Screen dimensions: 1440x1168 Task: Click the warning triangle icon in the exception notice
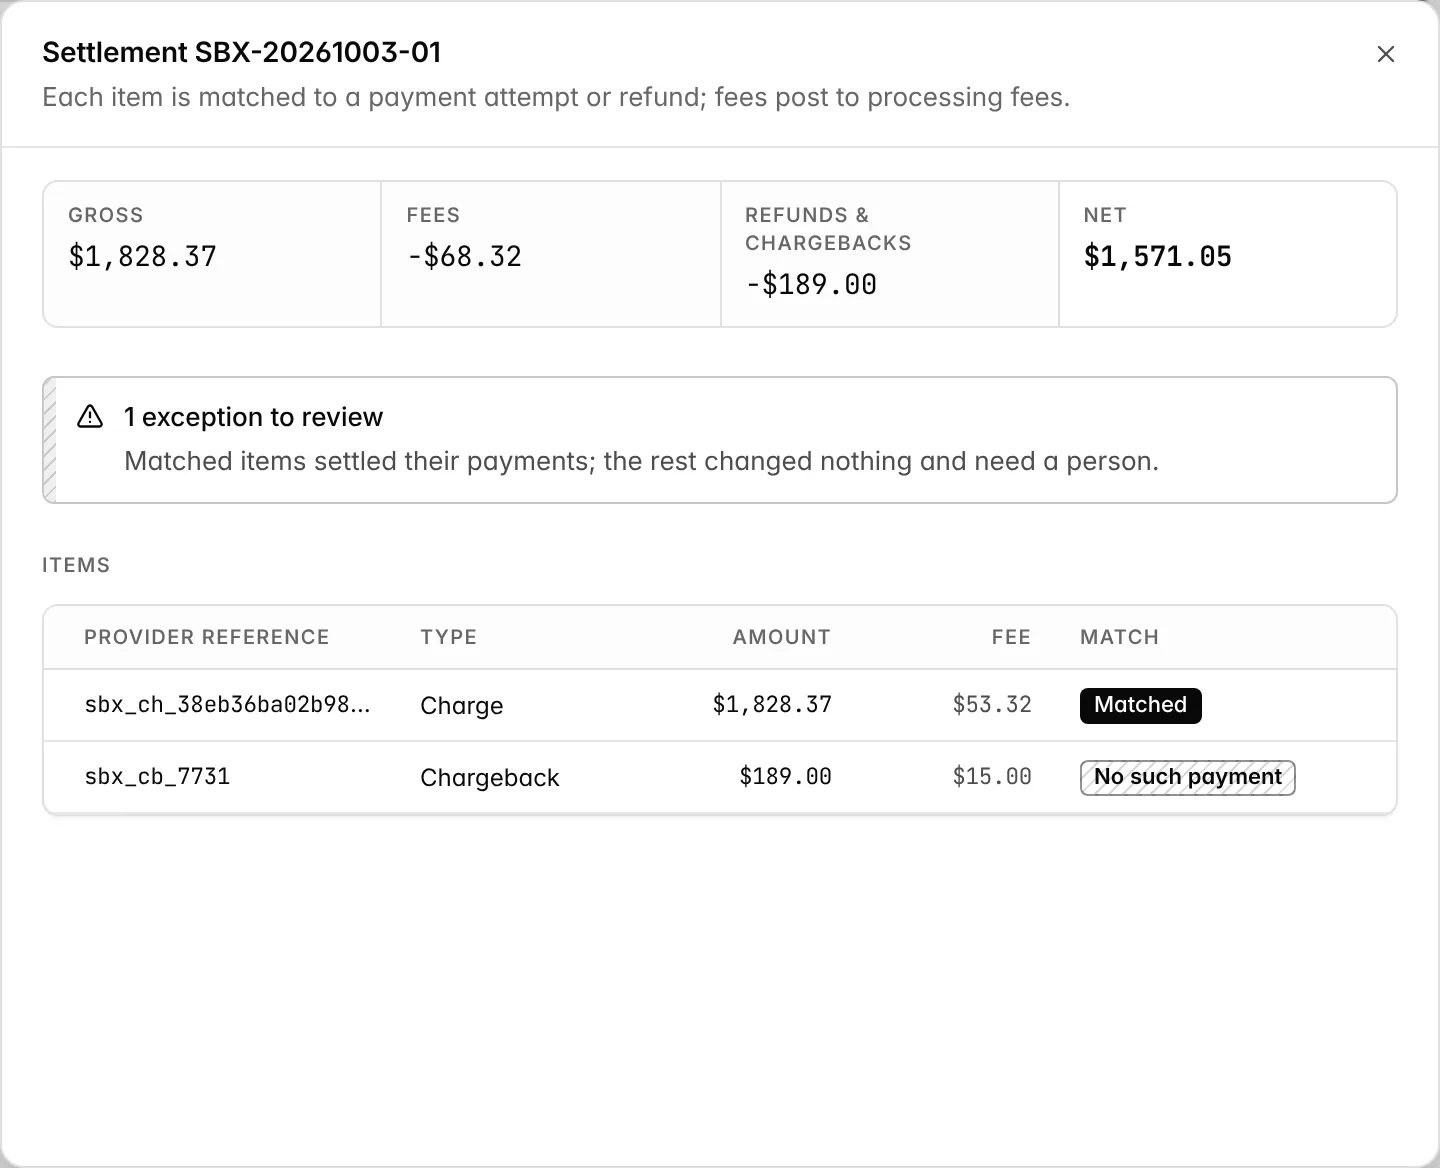(90, 417)
